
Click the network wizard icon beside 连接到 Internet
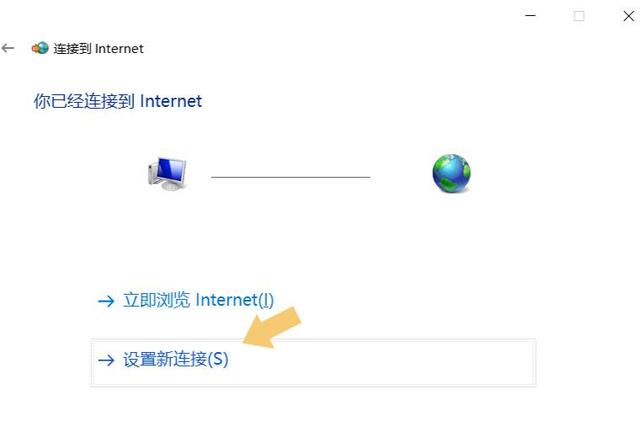(x=40, y=48)
